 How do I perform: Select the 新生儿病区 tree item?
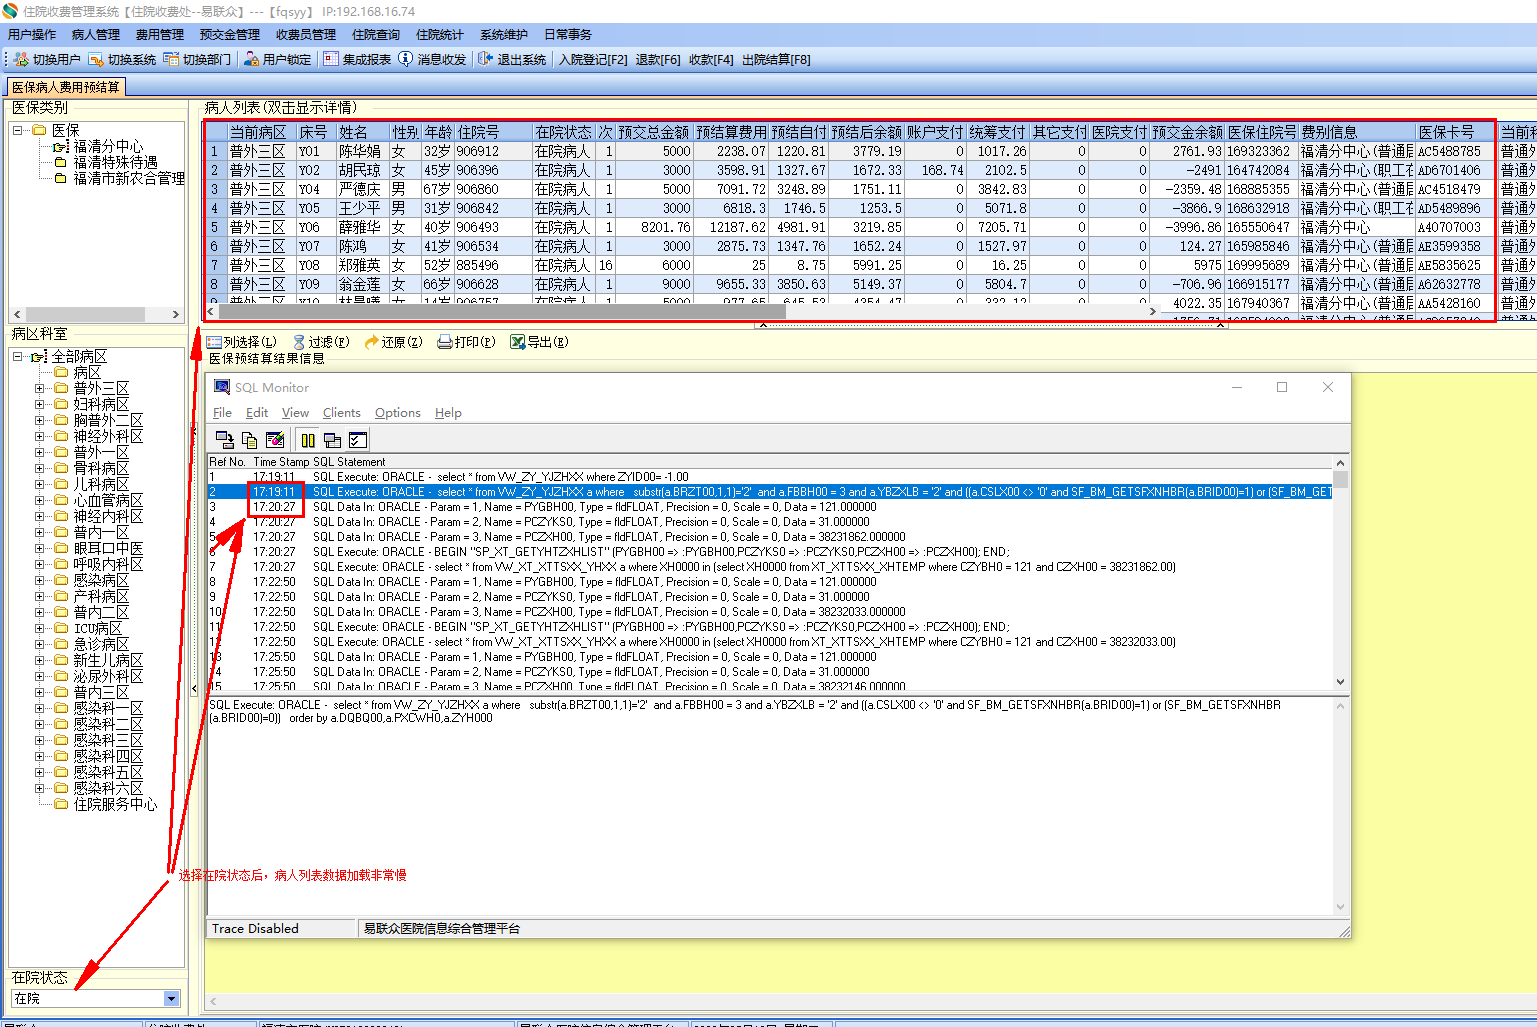click(108, 660)
